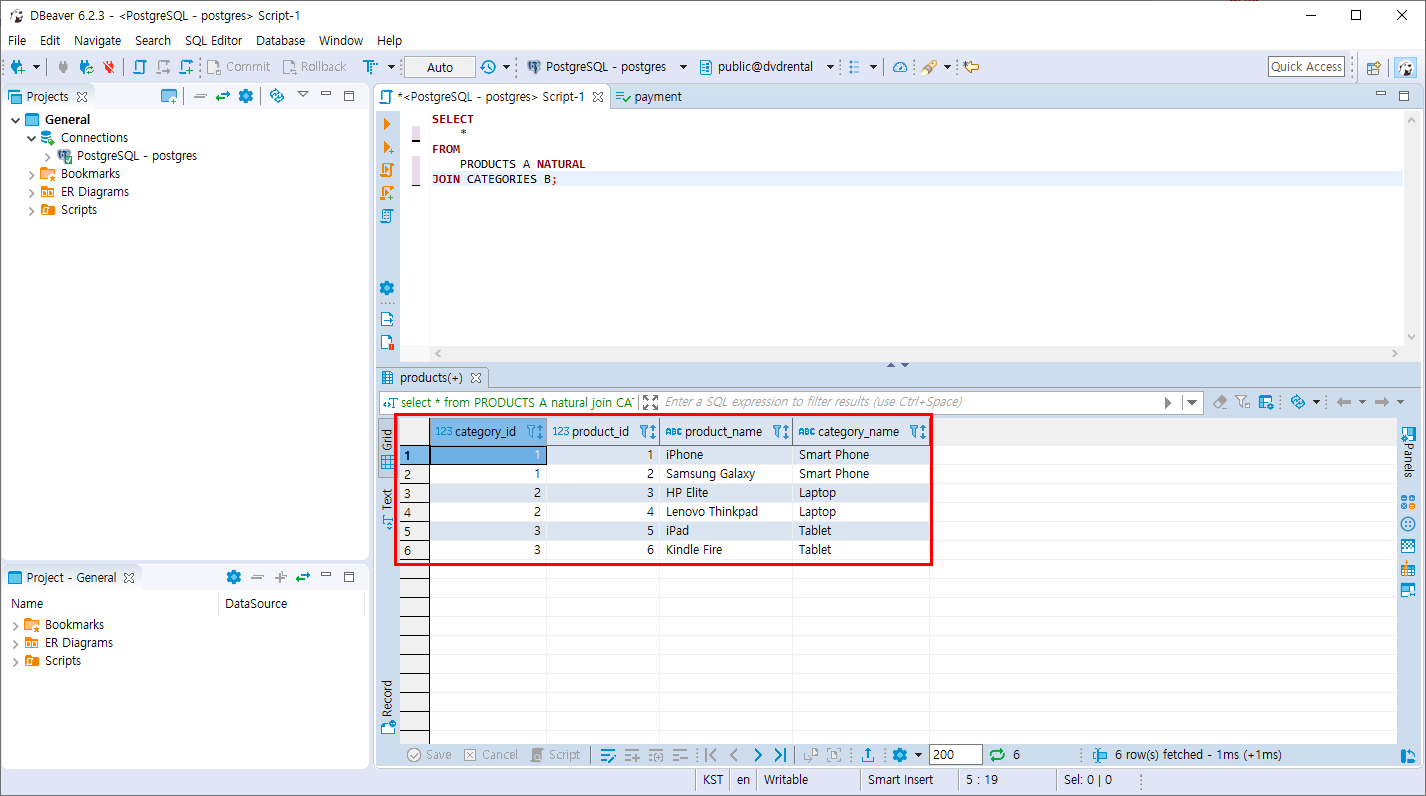This screenshot has width=1426, height=796.
Task: Click the Quick Access search field
Action: click(x=1306, y=67)
